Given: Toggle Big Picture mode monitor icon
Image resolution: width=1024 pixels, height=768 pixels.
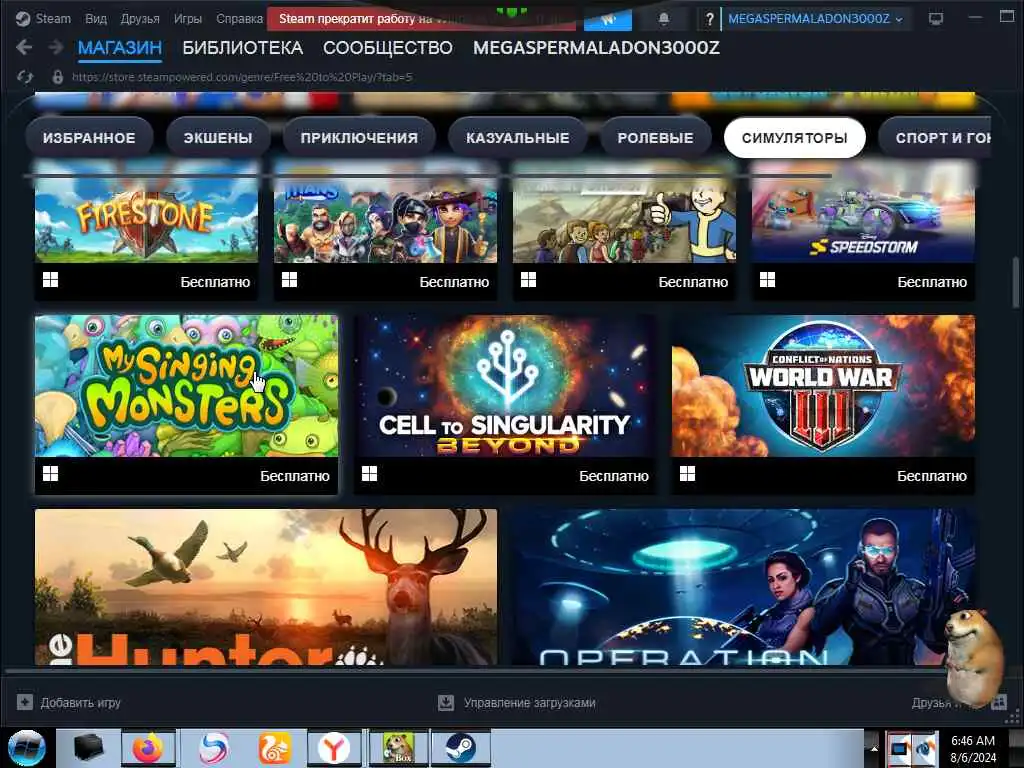Looking at the screenshot, I should (x=935, y=19).
